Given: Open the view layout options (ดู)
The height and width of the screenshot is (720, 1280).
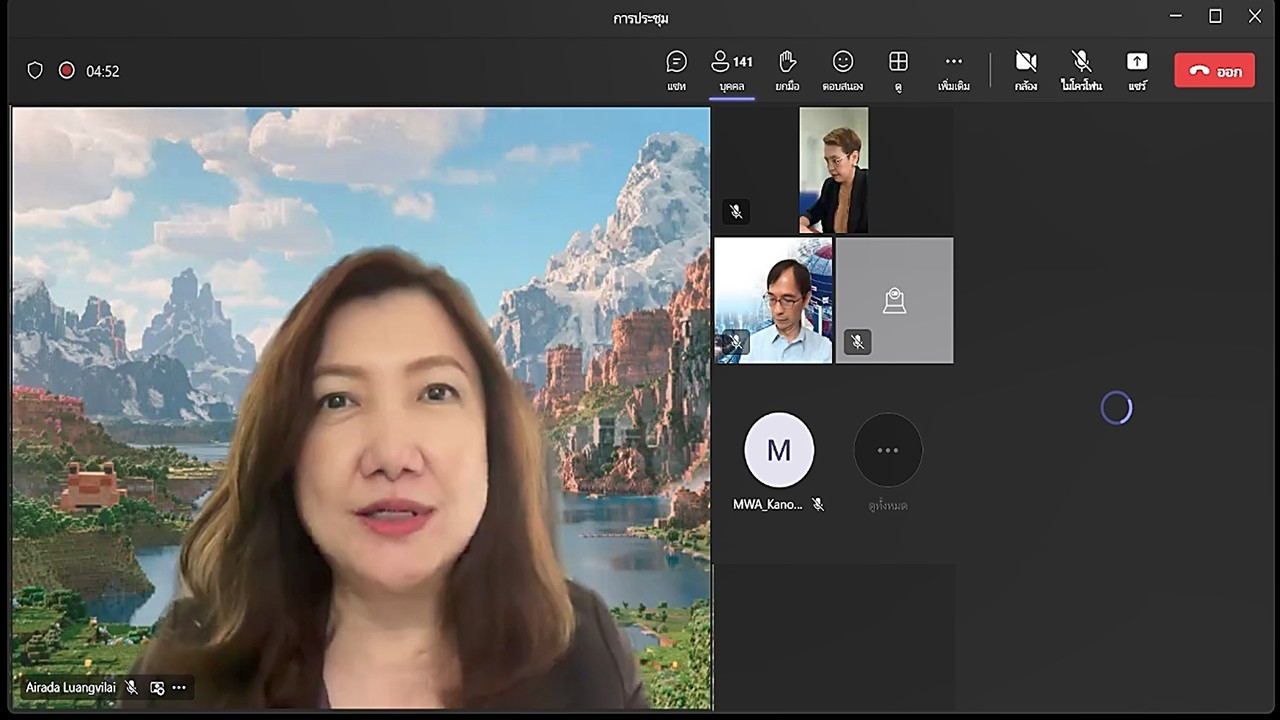Looking at the screenshot, I should (898, 70).
